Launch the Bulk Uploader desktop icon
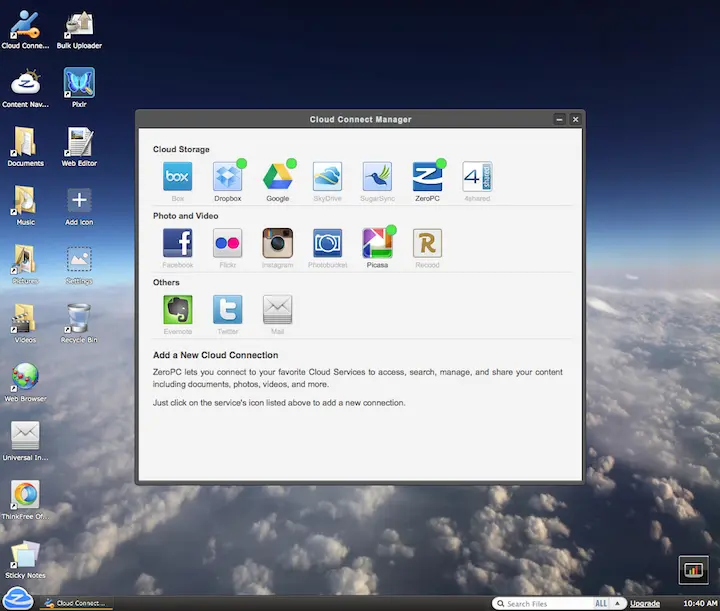The height and width of the screenshot is (611, 720). (79, 29)
